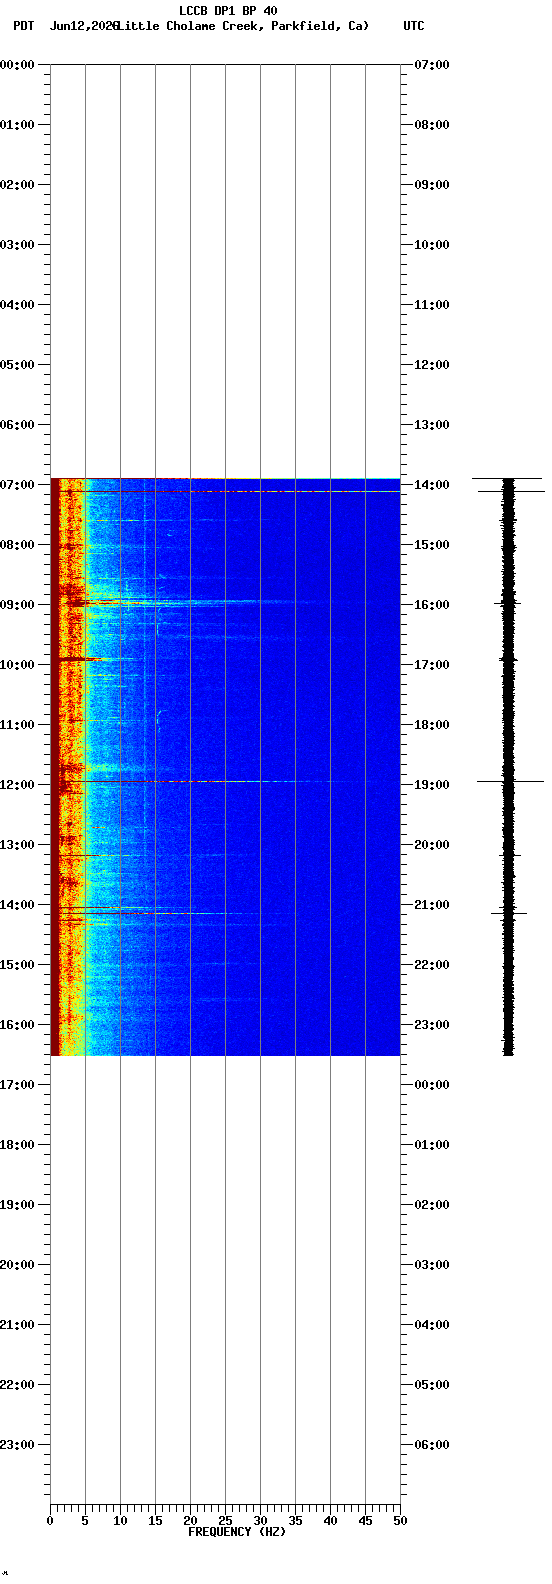The image size is (552, 1584).
Task: Click the seismogram waveform trace beside the spectrogram
Action: coord(508,766)
